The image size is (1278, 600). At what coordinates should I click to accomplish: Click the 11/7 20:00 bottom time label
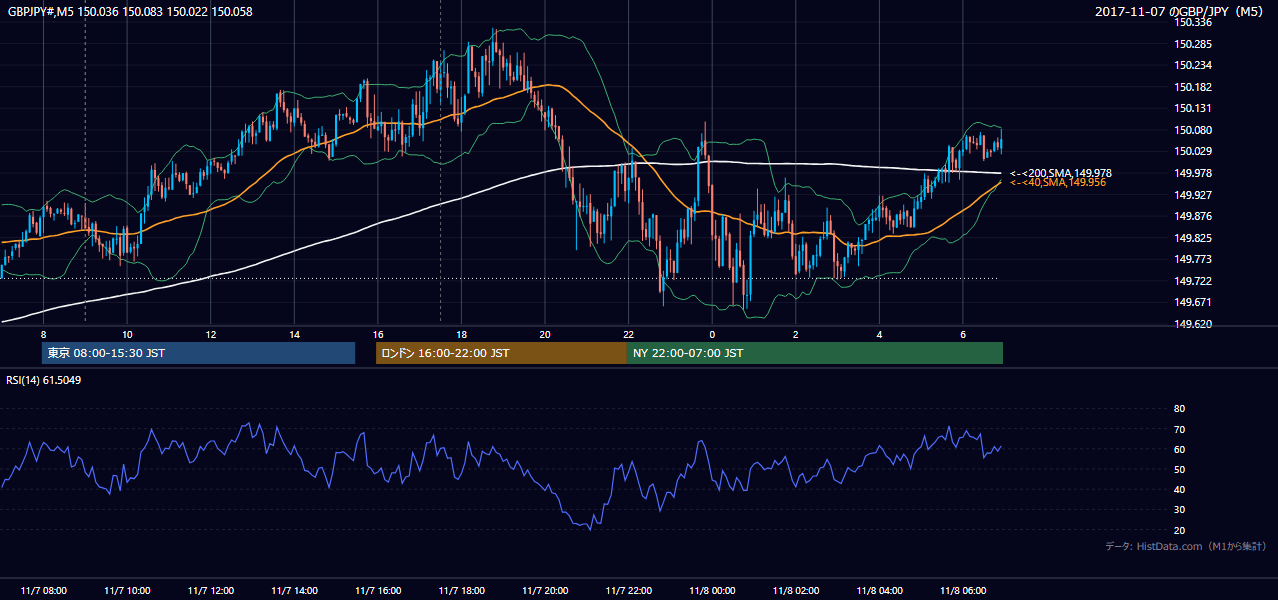pyautogui.click(x=545, y=591)
